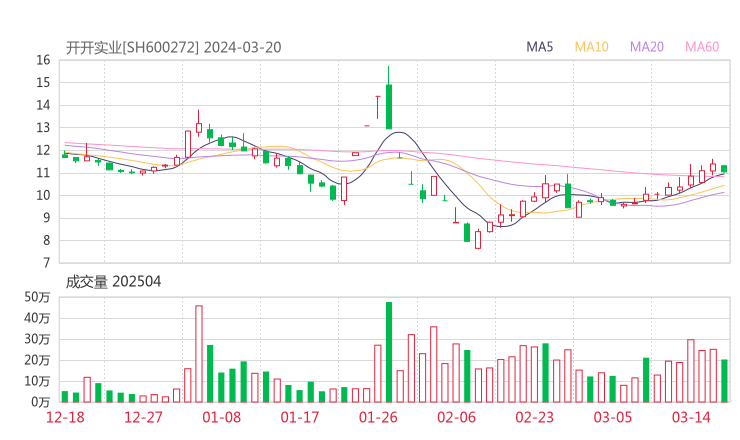This screenshot has height=440, width=740.
Task: Click the 12-18 date axis label
Action: 65,417
